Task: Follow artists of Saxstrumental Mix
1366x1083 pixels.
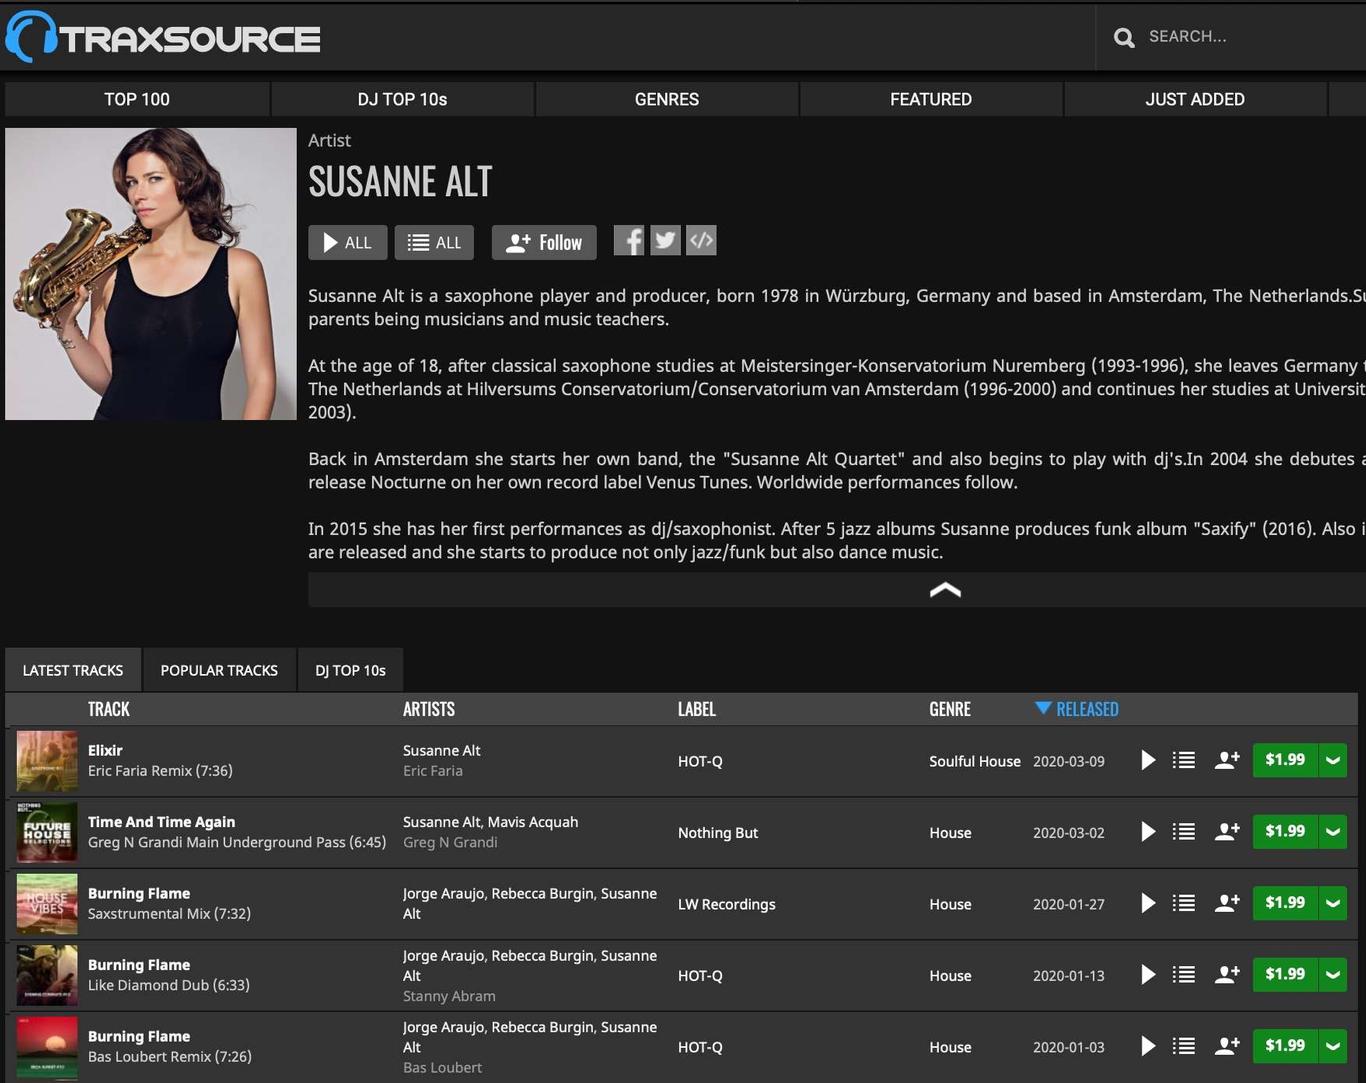Action: click(1227, 903)
